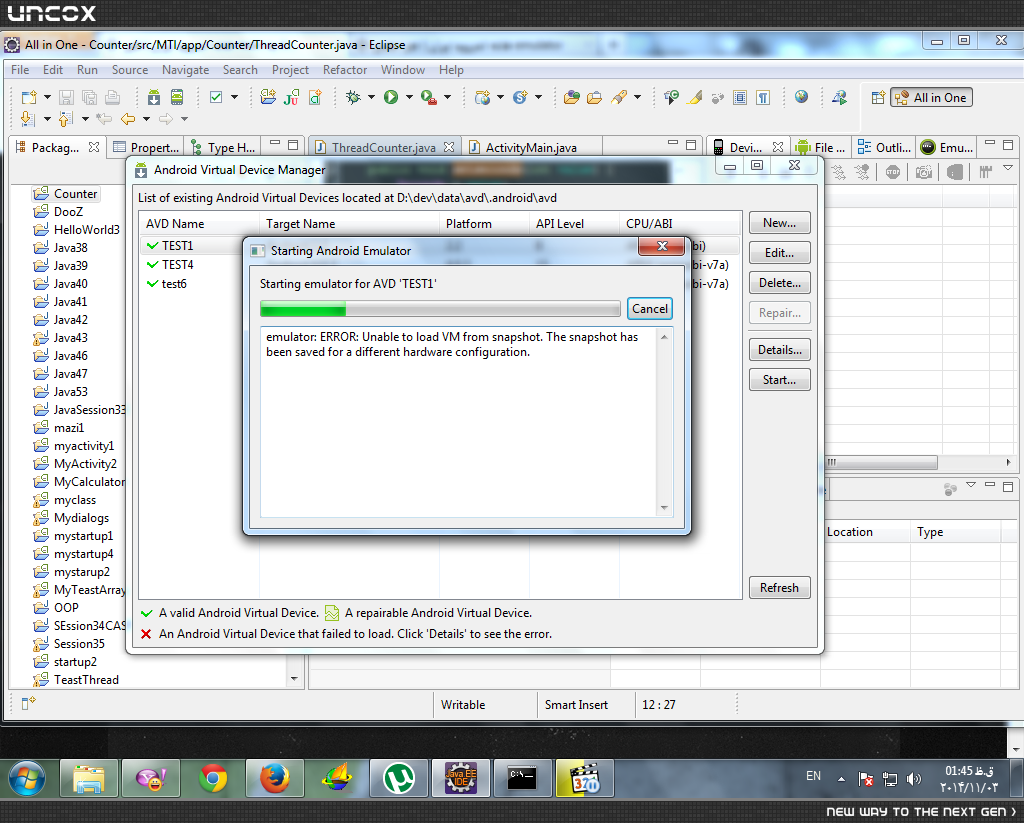The height and width of the screenshot is (823, 1024).
Task: Open the web browser globe icon
Action: pyautogui.click(x=801, y=97)
